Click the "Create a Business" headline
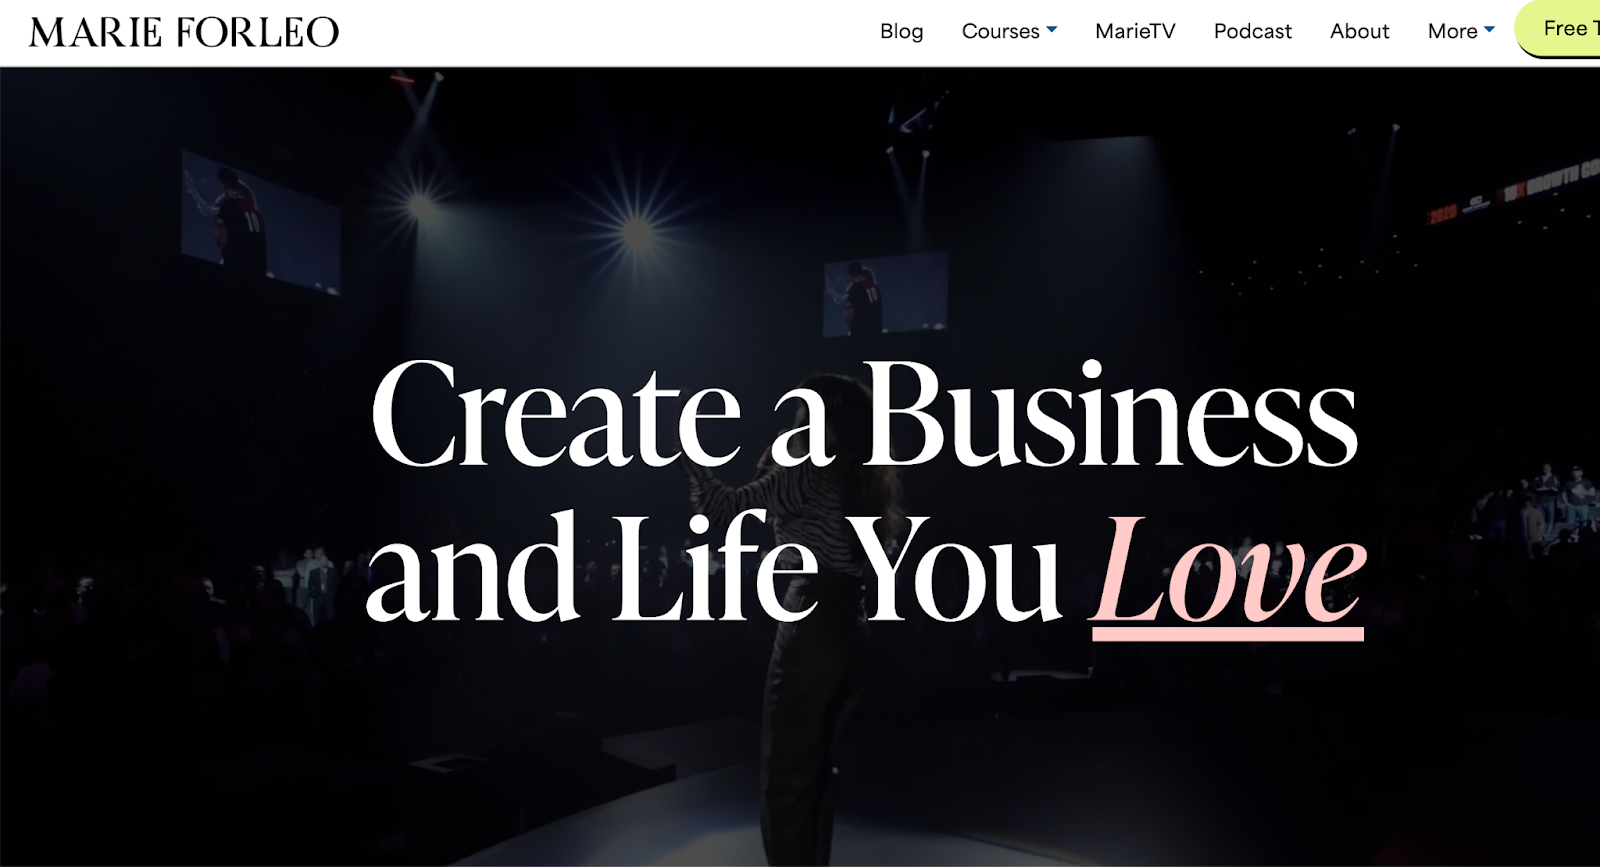 pyautogui.click(x=865, y=414)
